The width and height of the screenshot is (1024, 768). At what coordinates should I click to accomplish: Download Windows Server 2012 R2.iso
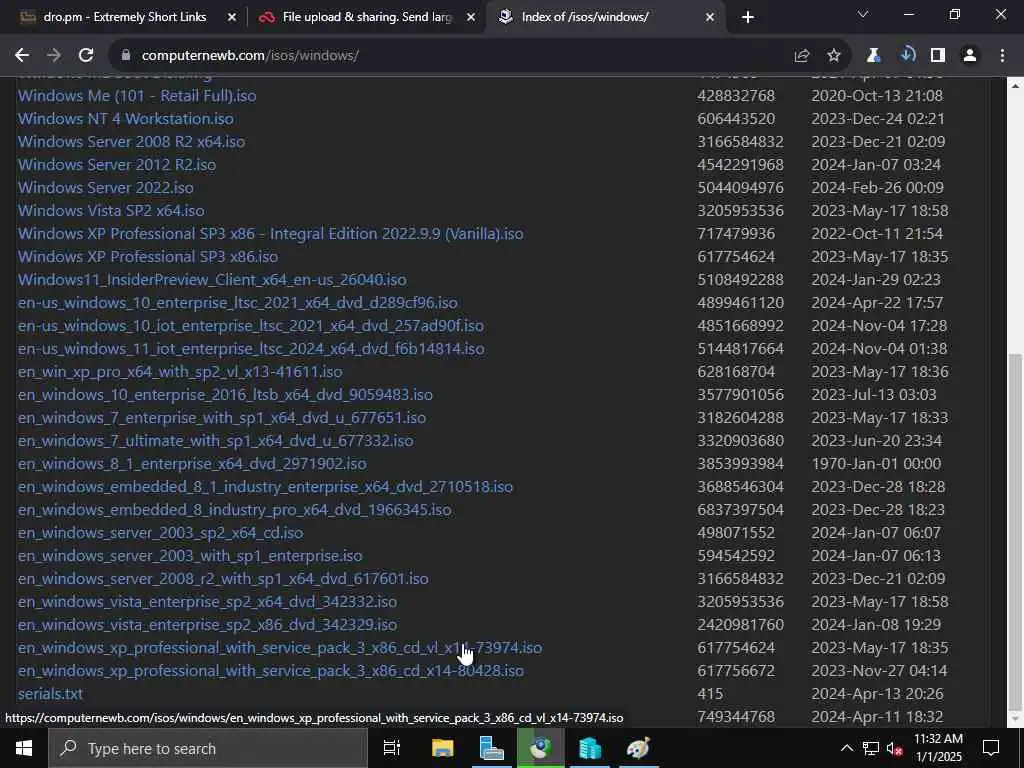(117, 165)
